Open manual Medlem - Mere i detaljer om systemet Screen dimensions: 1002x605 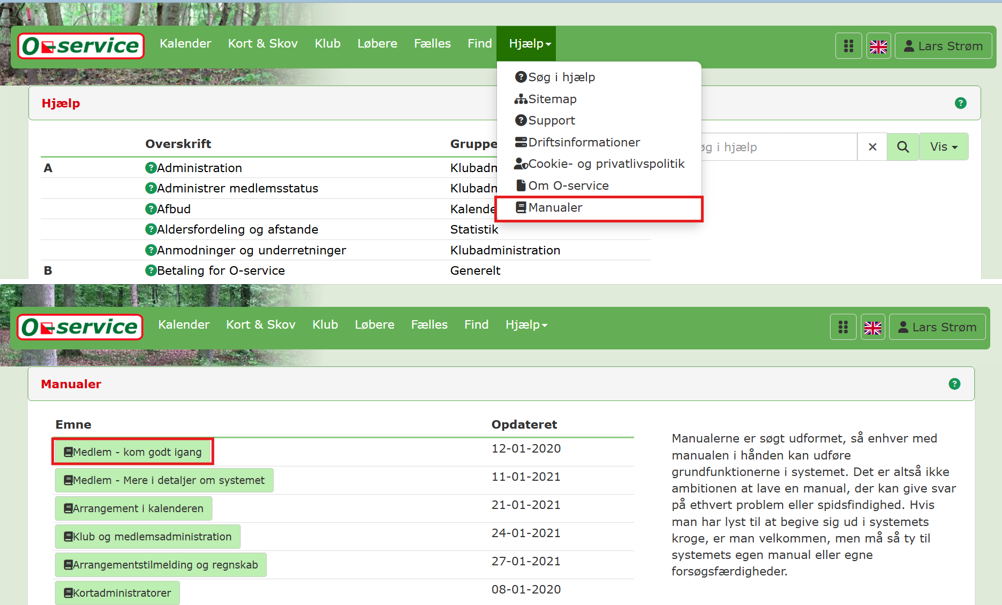click(x=164, y=480)
